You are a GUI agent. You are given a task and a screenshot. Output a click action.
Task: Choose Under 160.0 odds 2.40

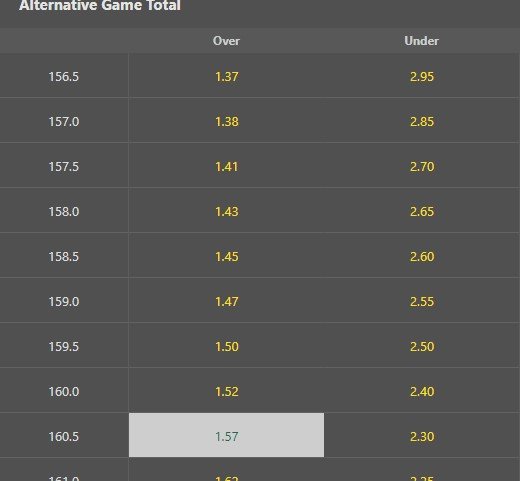(422, 391)
